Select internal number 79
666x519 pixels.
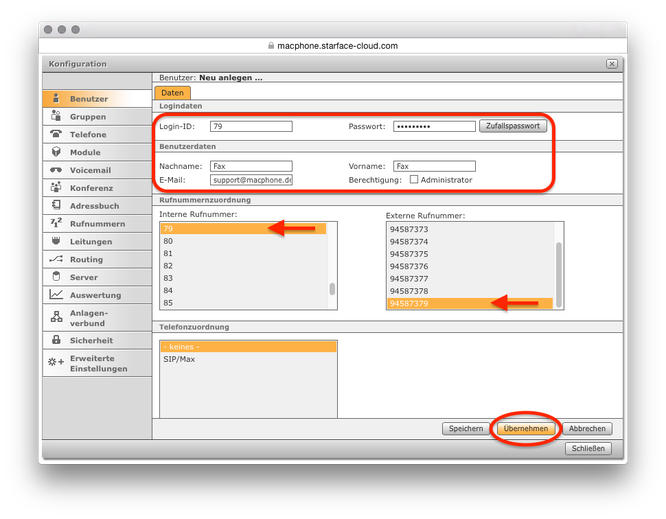pos(243,228)
